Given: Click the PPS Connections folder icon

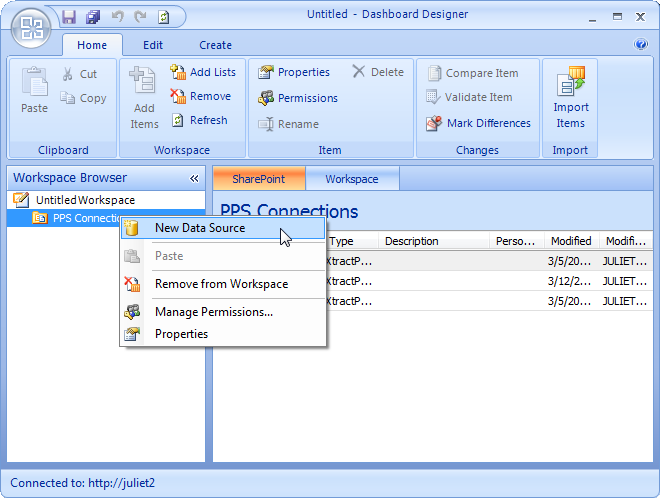Looking at the screenshot, I should coord(40,218).
